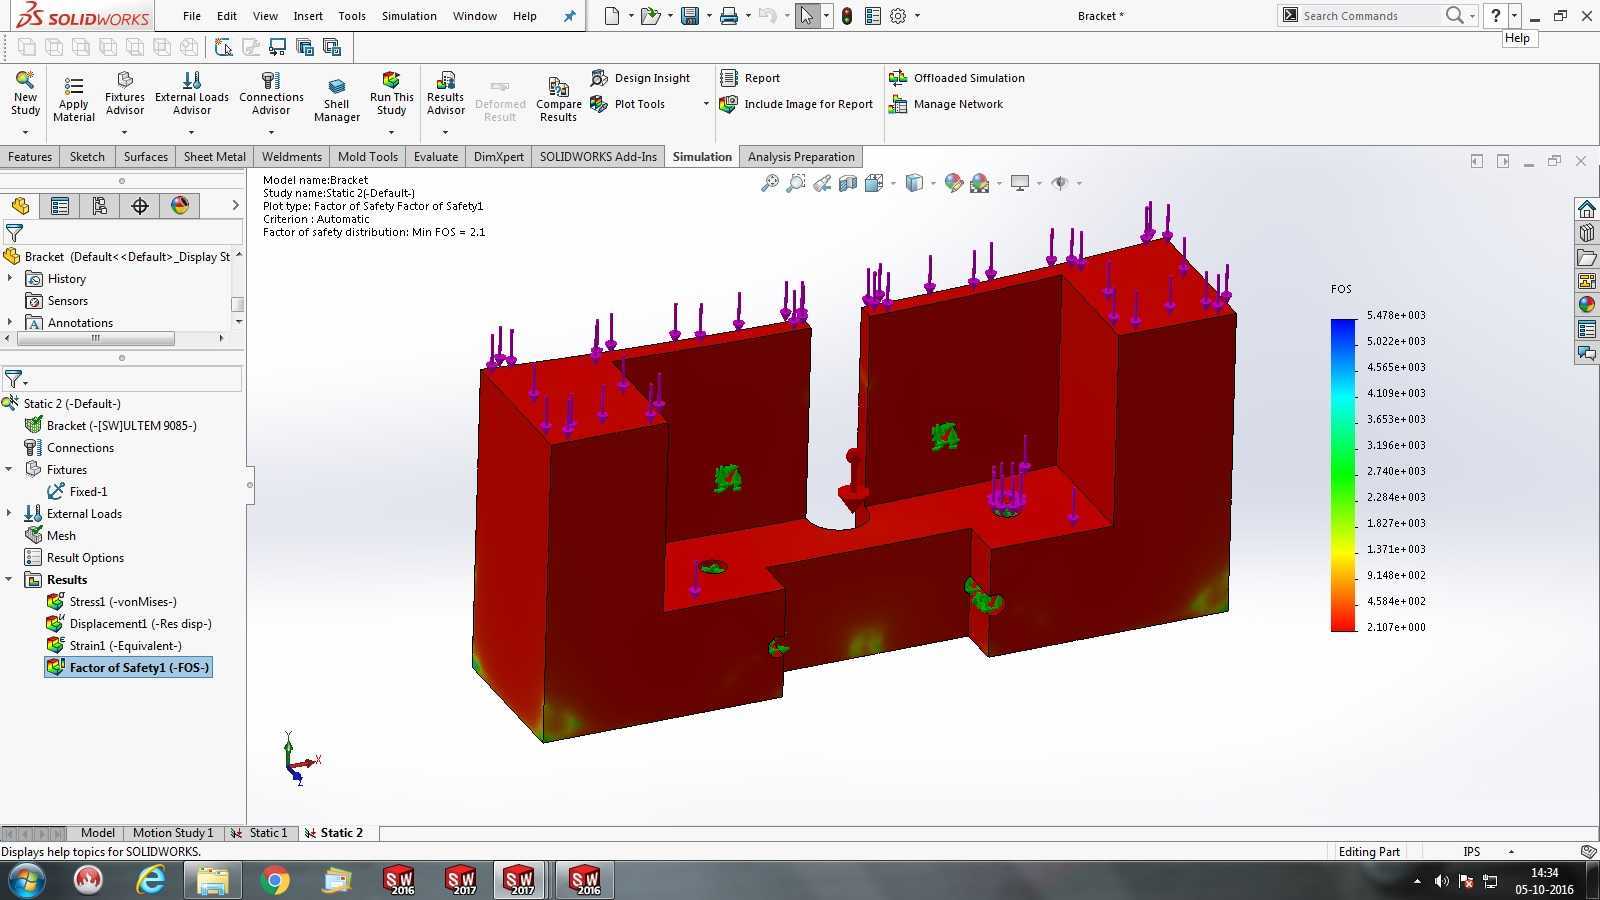Open Design Library task pane
Screen dimensions: 1600x900
pyautogui.click(x=1587, y=233)
